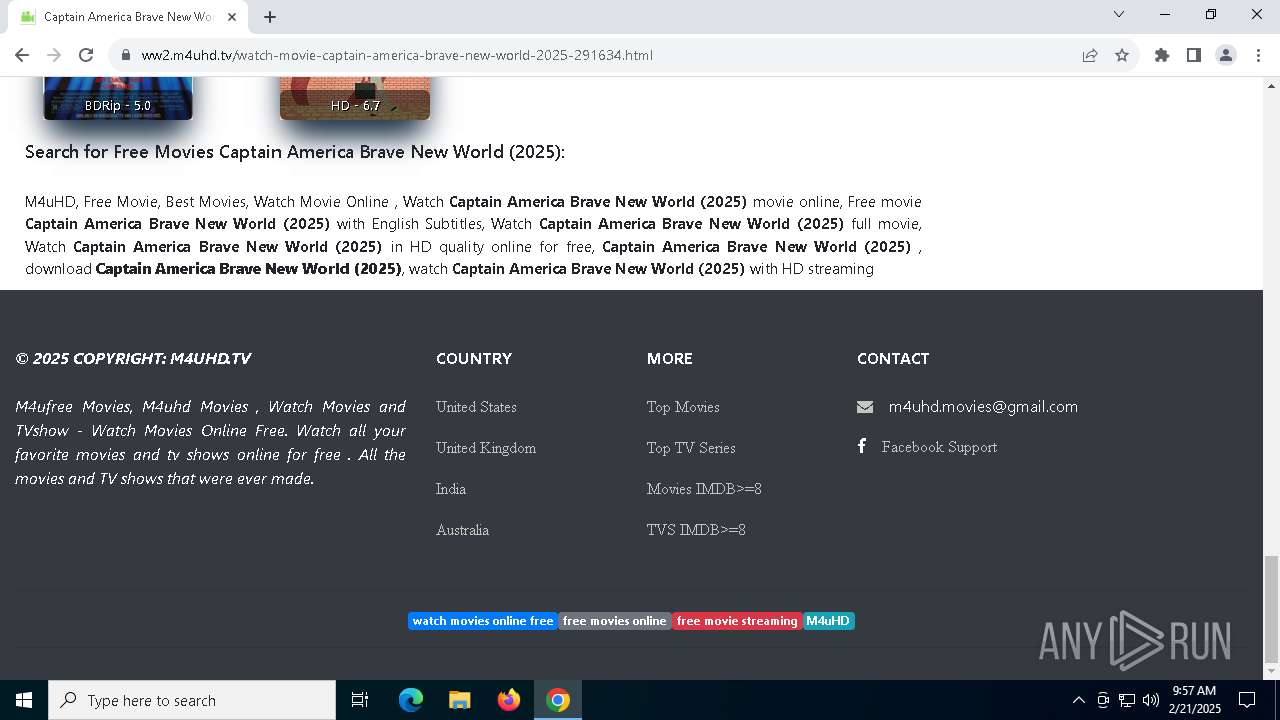Open Top TV Series link
Viewport: 1280px width, 720px height.
coord(691,448)
